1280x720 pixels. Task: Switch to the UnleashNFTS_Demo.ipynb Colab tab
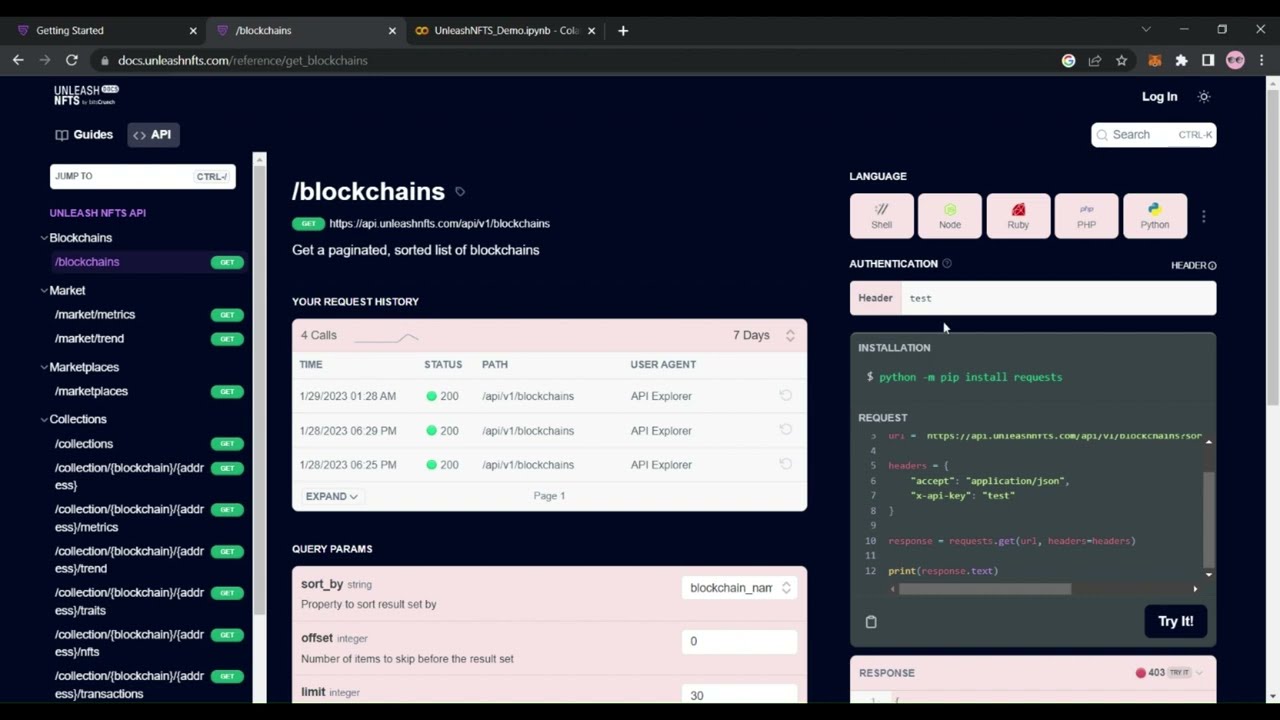pyautogui.click(x=505, y=30)
